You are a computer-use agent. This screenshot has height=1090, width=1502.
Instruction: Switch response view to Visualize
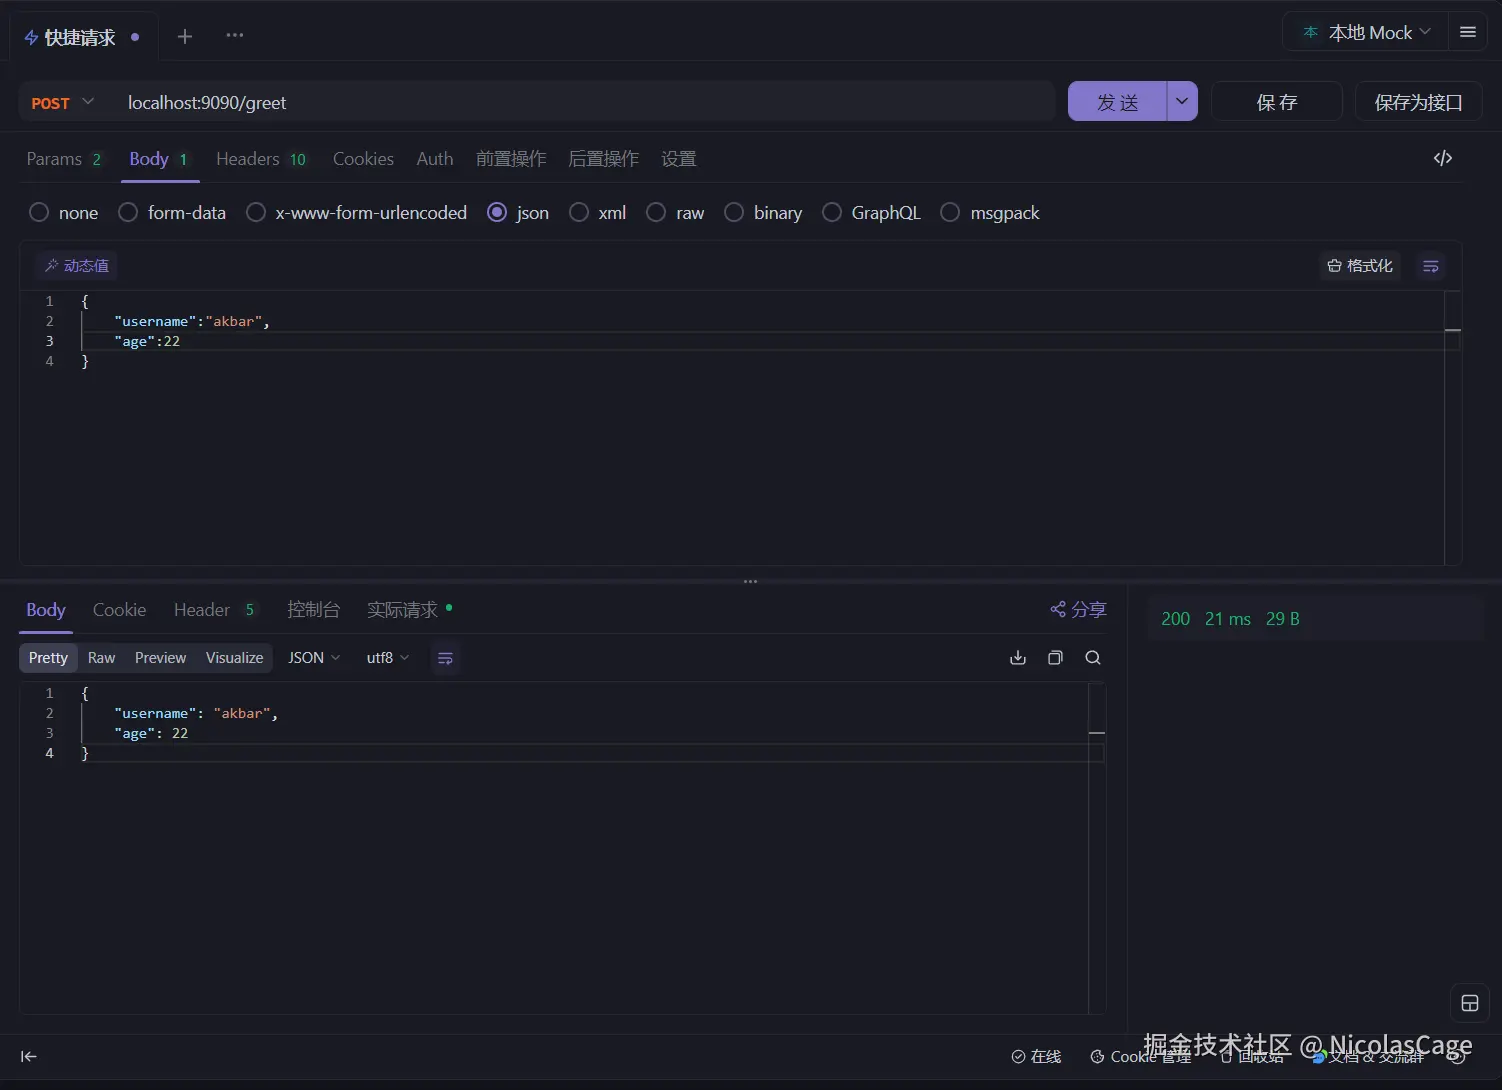(234, 658)
